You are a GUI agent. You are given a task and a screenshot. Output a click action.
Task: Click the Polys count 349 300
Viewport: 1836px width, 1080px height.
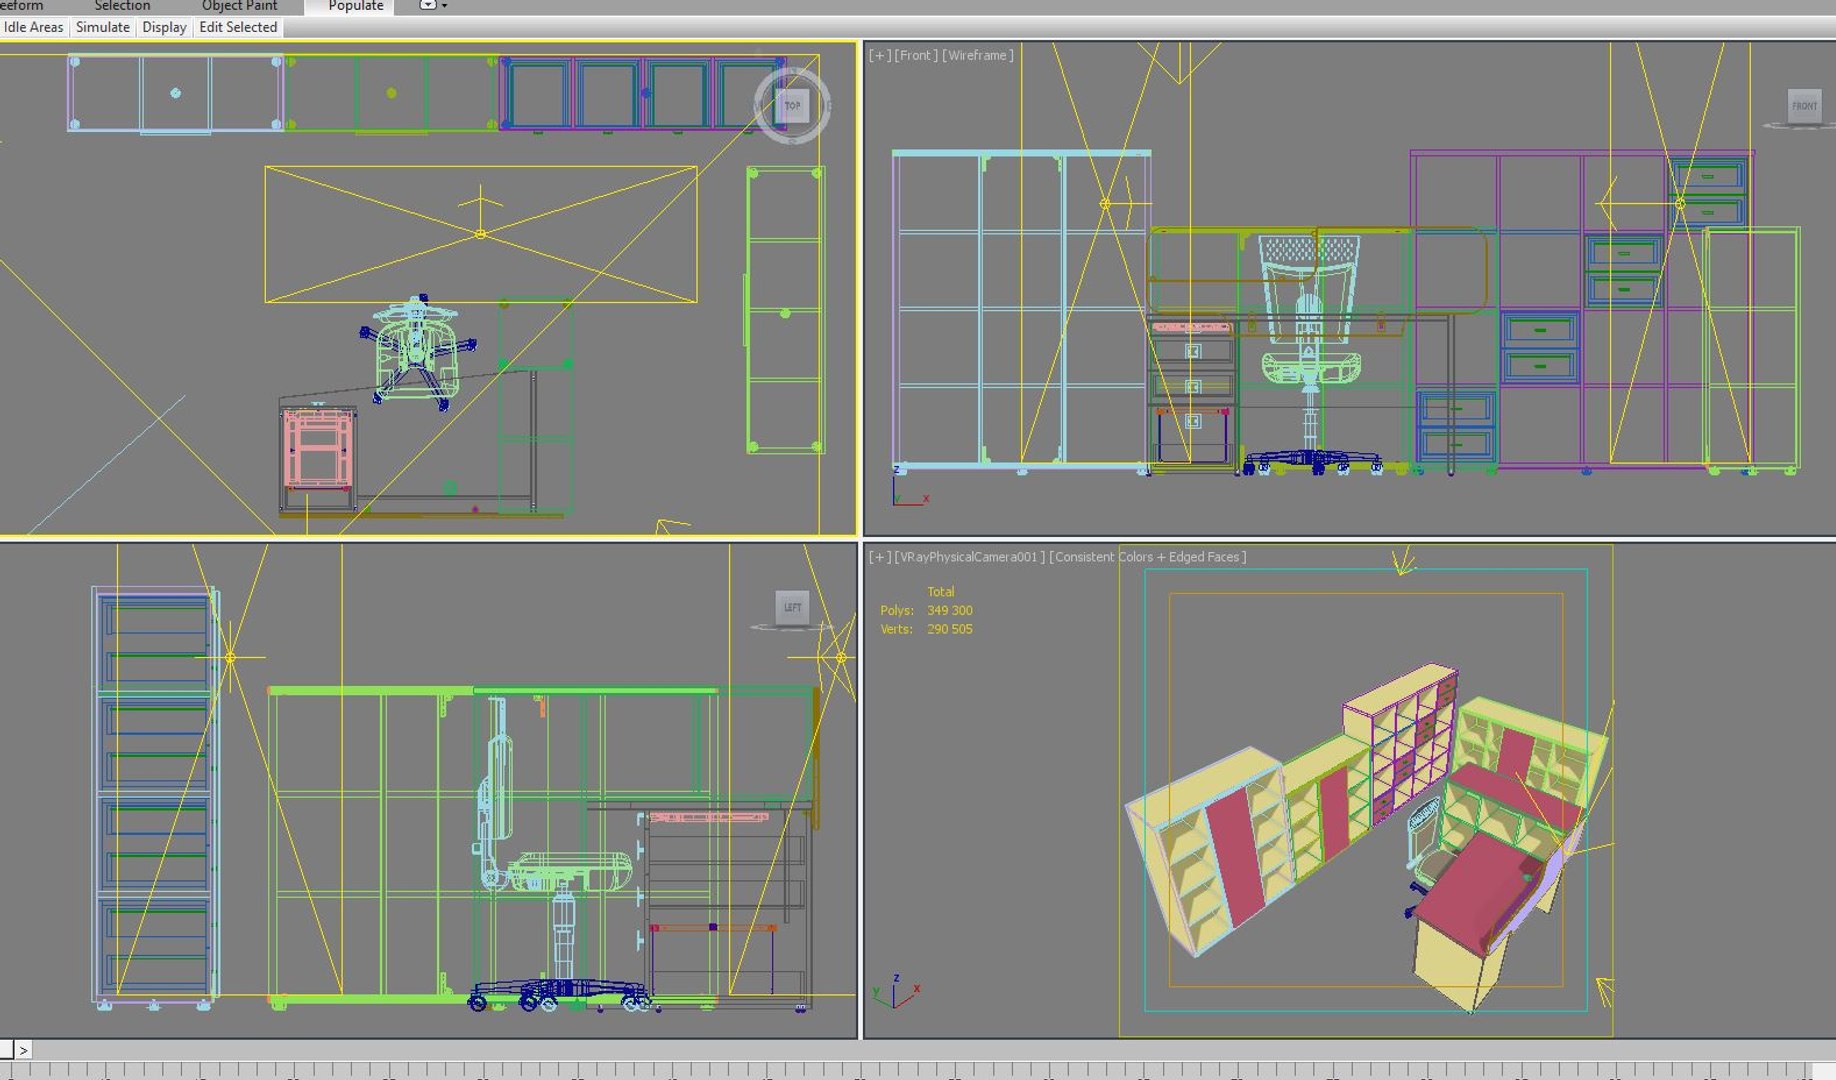click(949, 610)
